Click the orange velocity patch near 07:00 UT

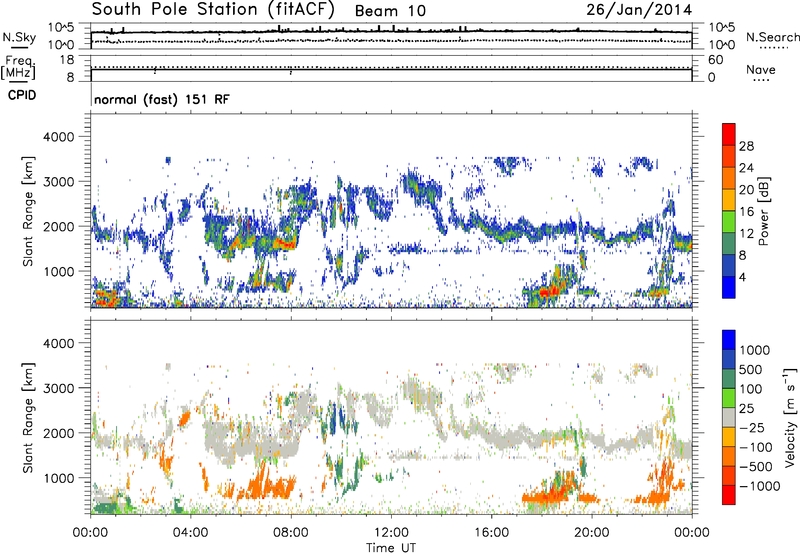coord(270,485)
